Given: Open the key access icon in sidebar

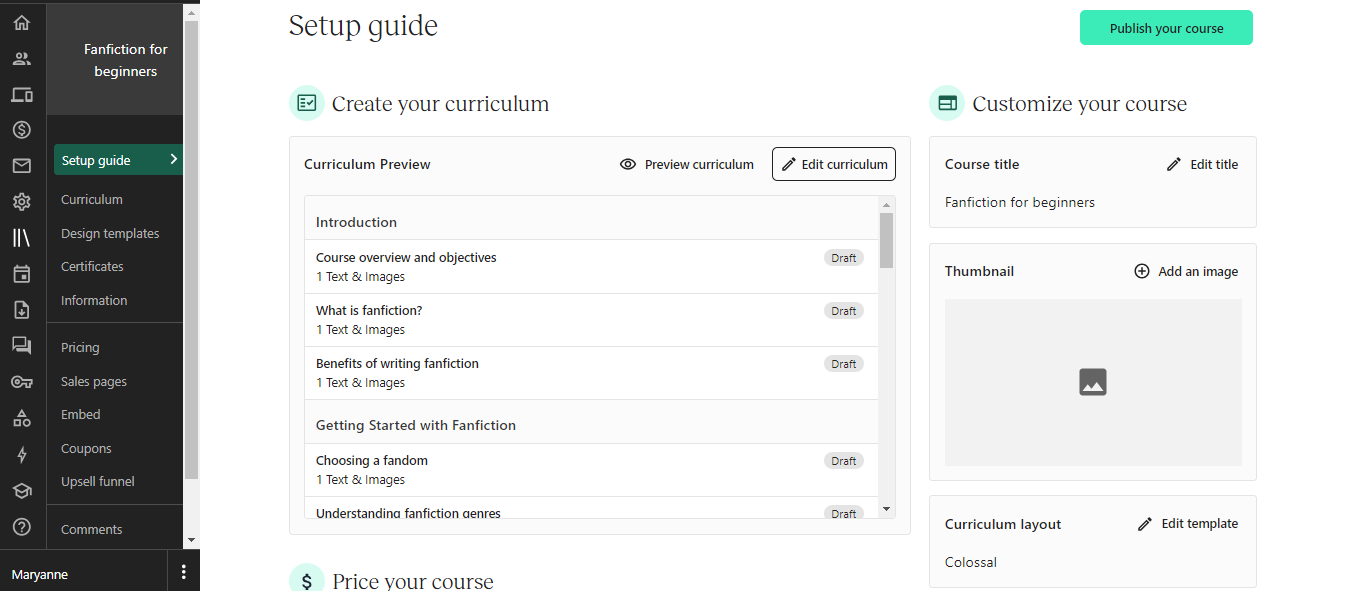Looking at the screenshot, I should tap(21, 382).
